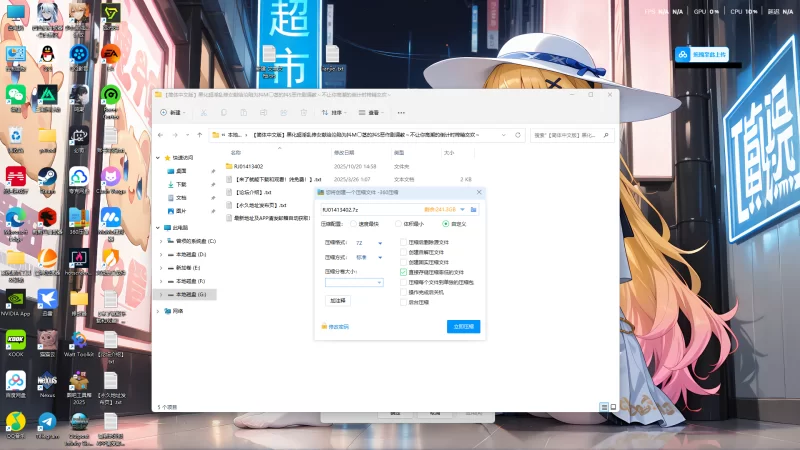This screenshot has height=450, width=800.
Task: Click the 立即压缩 button
Action: [464, 326]
